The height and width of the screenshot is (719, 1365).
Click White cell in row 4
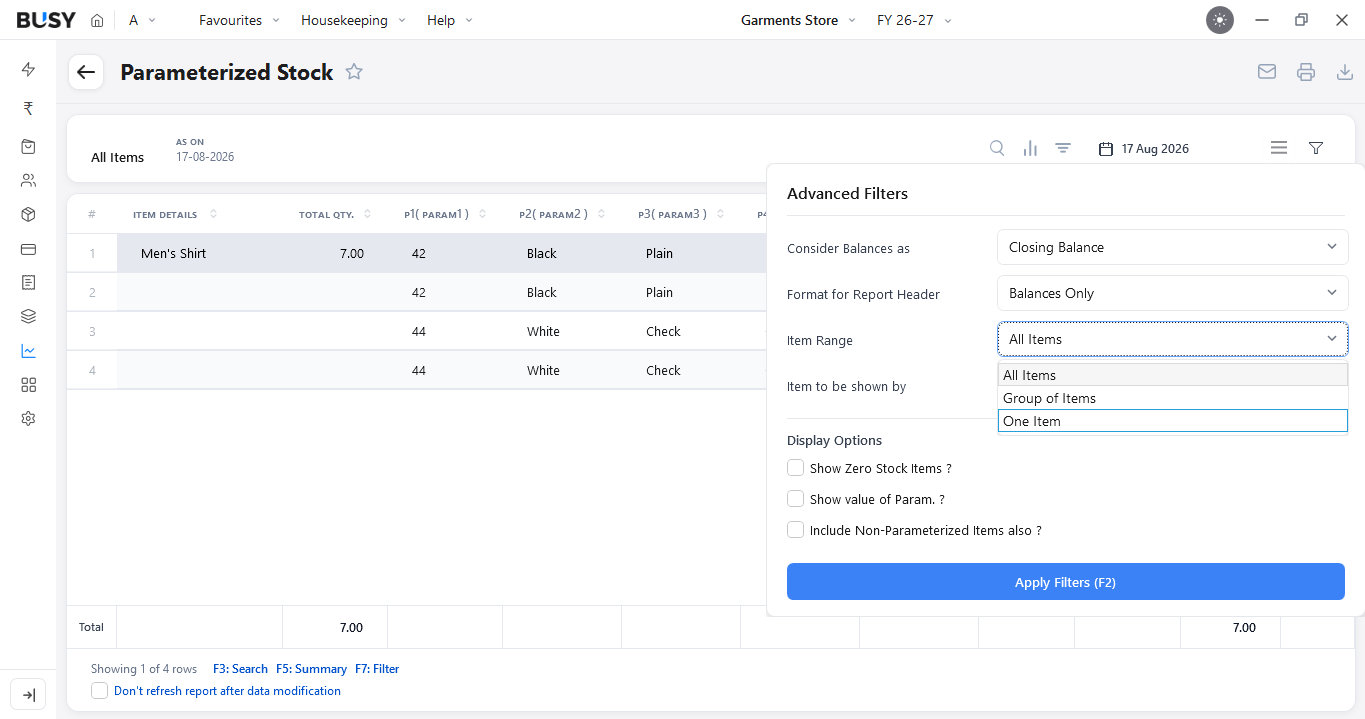click(543, 370)
